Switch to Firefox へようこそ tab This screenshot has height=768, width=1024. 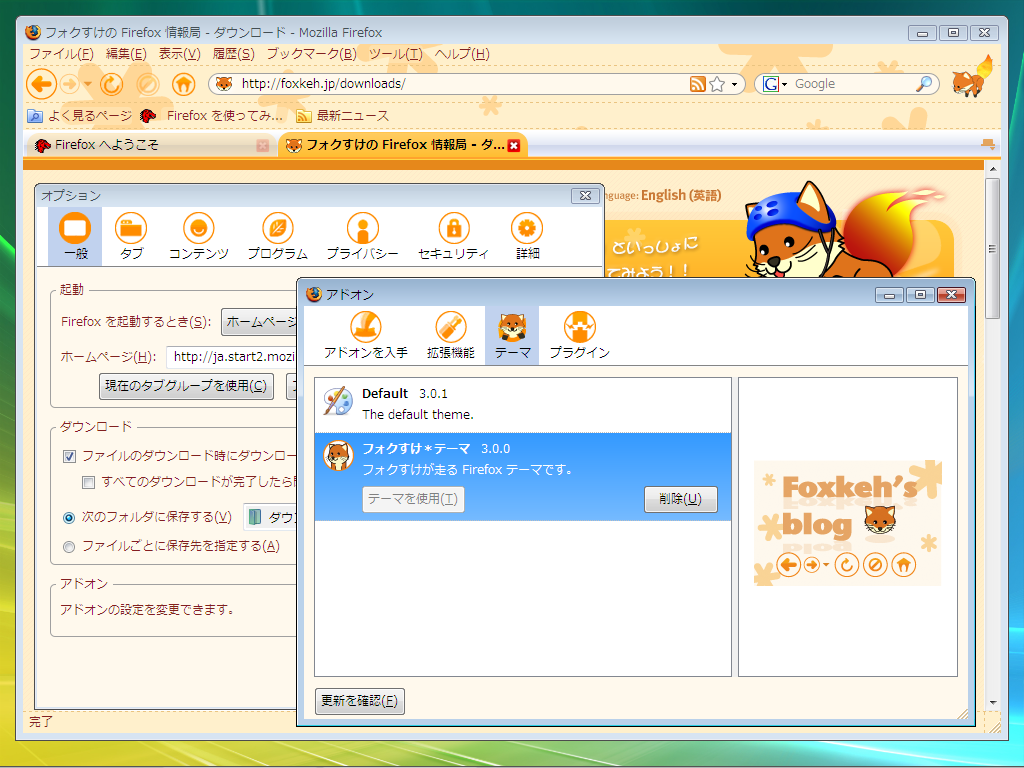pyautogui.click(x=150, y=145)
